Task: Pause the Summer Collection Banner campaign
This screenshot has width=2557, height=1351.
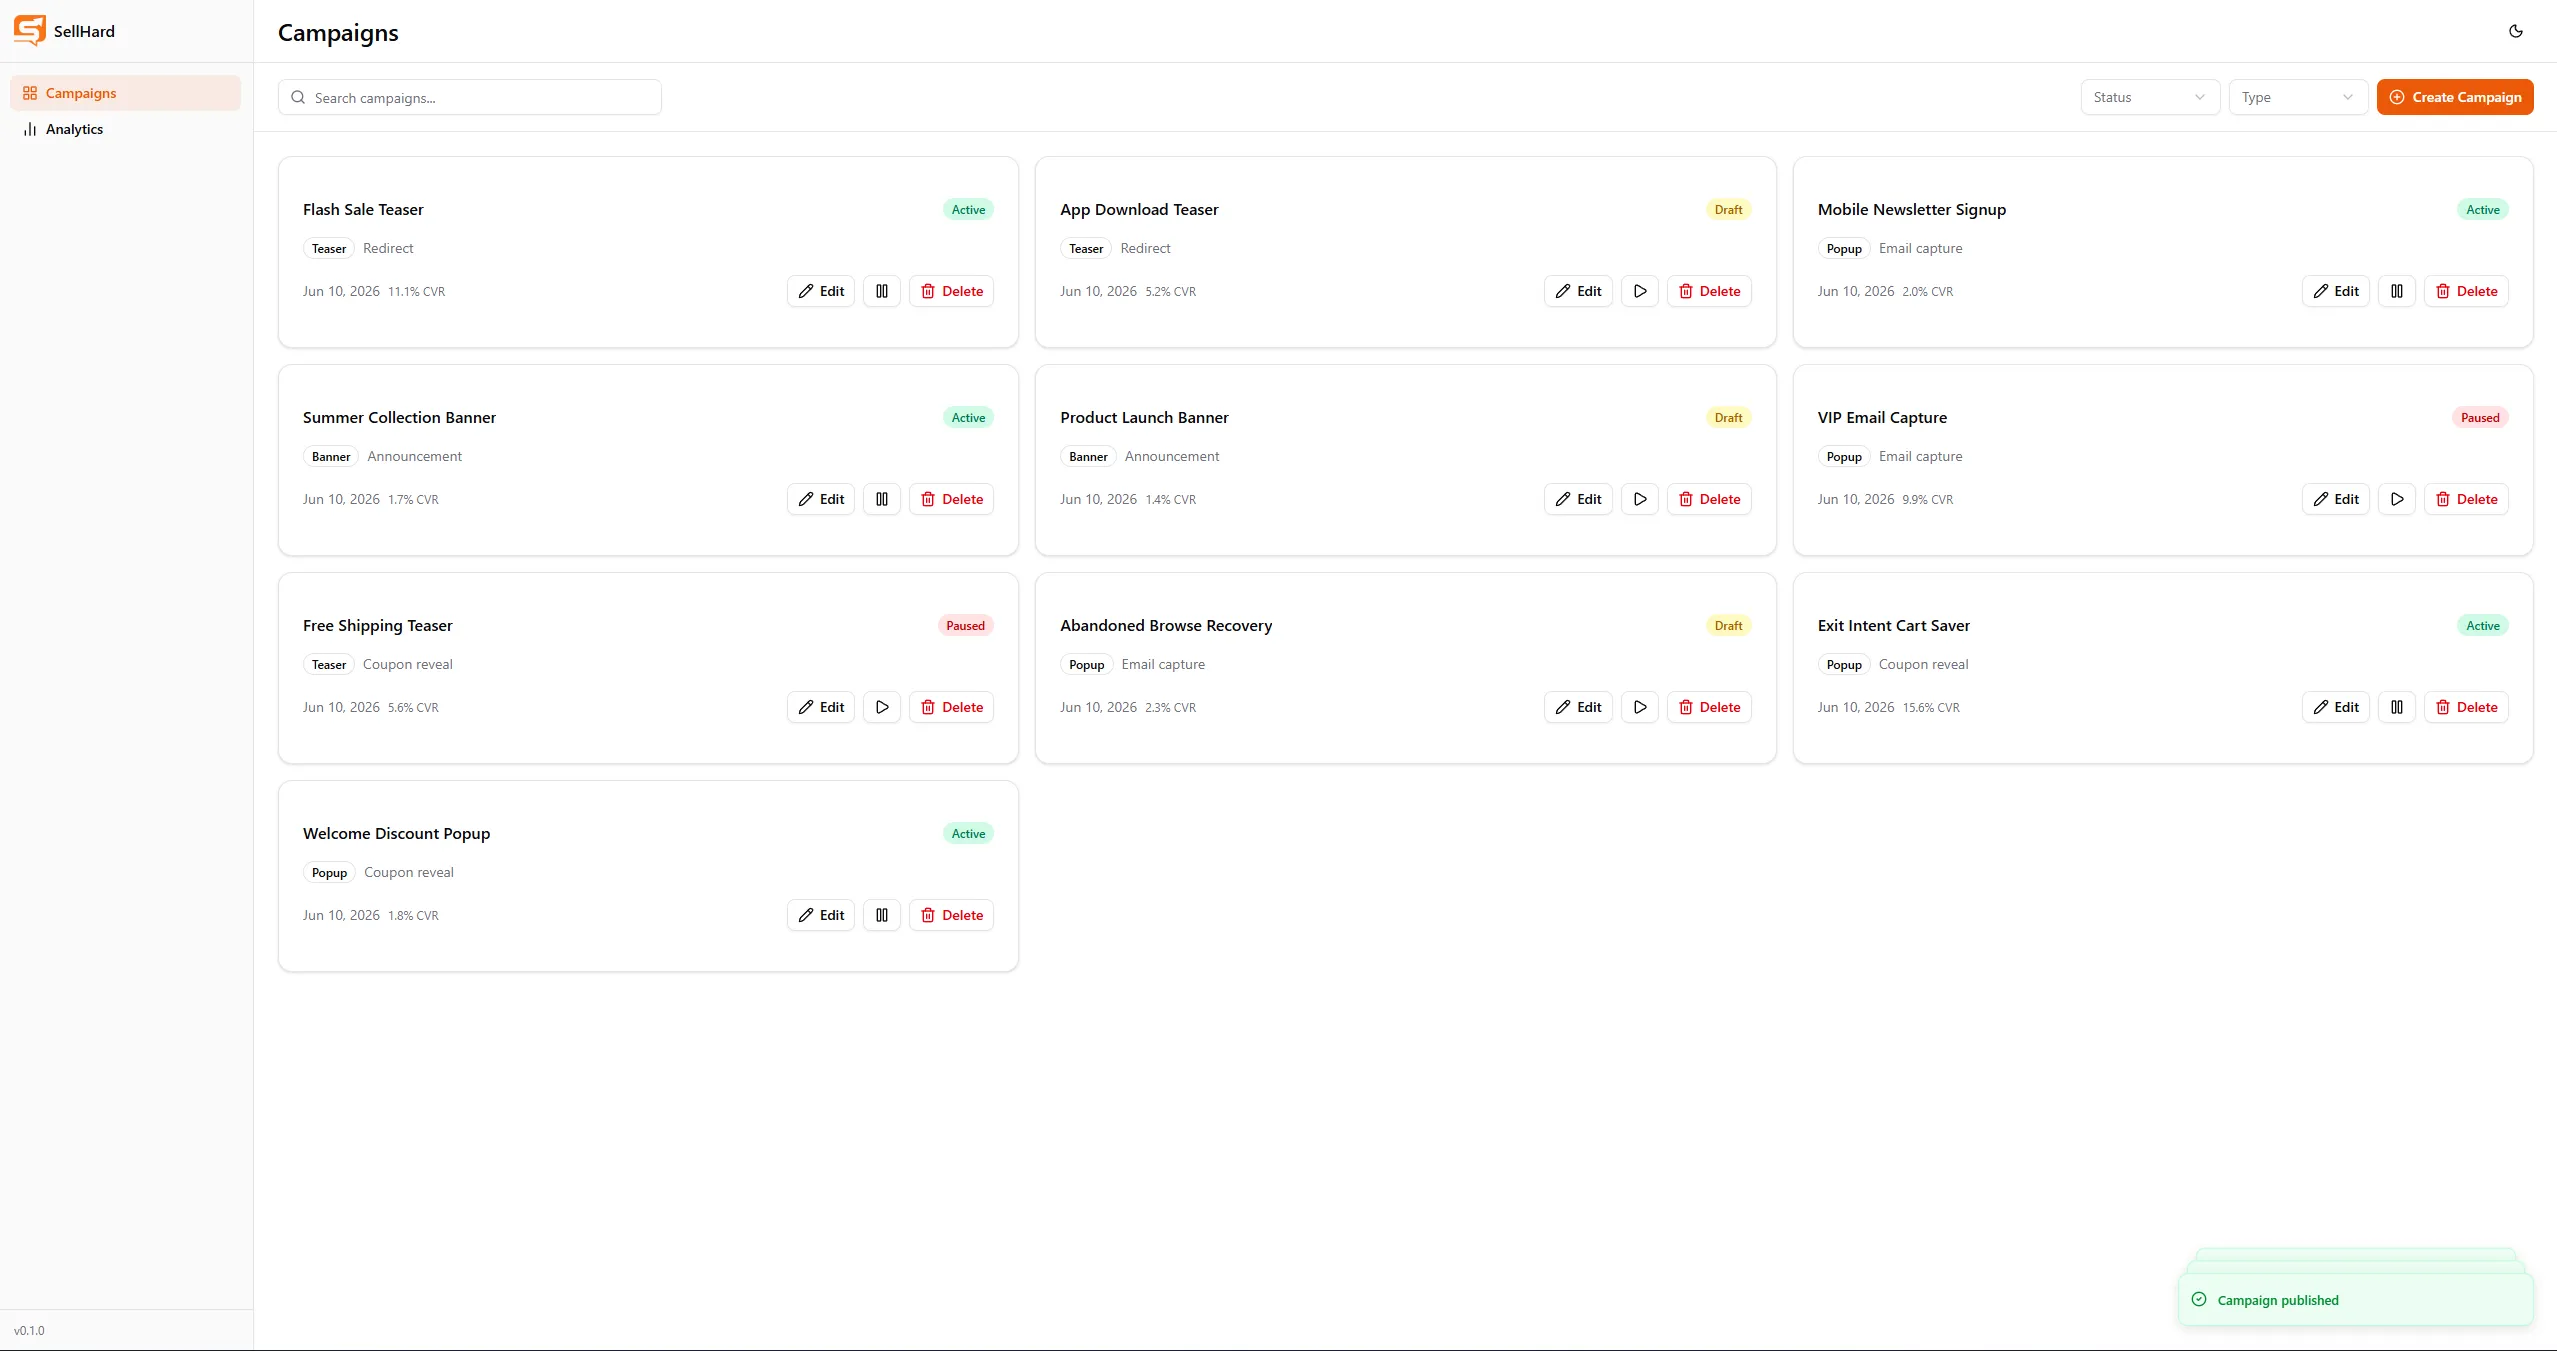Action: tap(882, 499)
